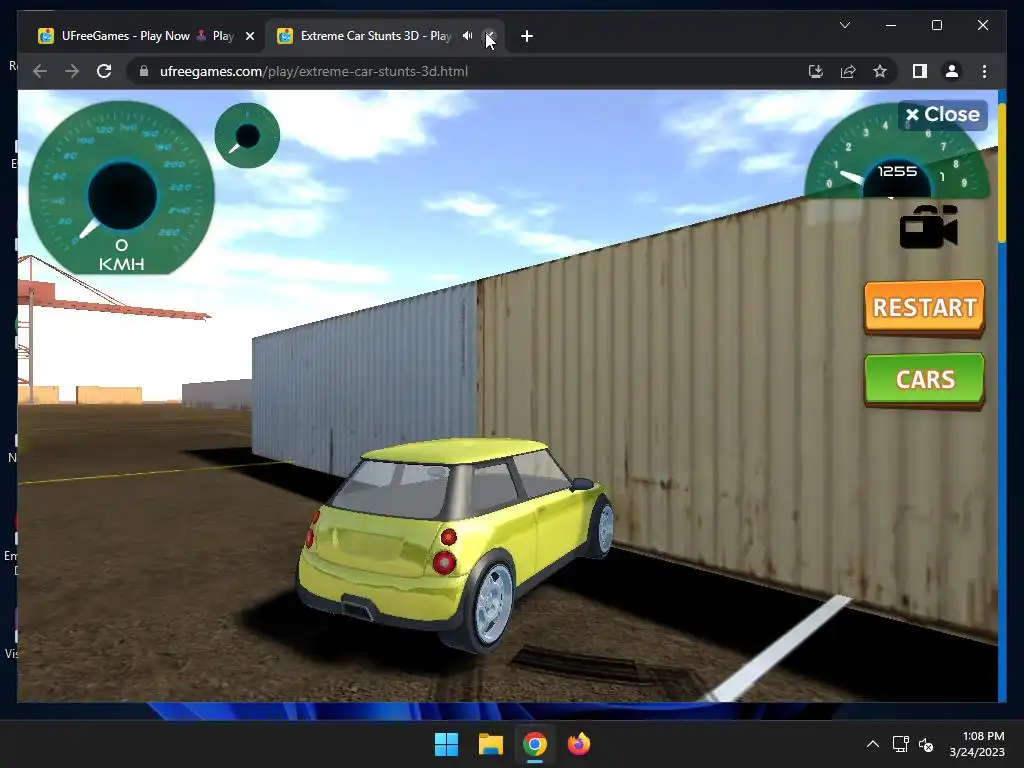Click the orange RESTART button

coord(924,308)
